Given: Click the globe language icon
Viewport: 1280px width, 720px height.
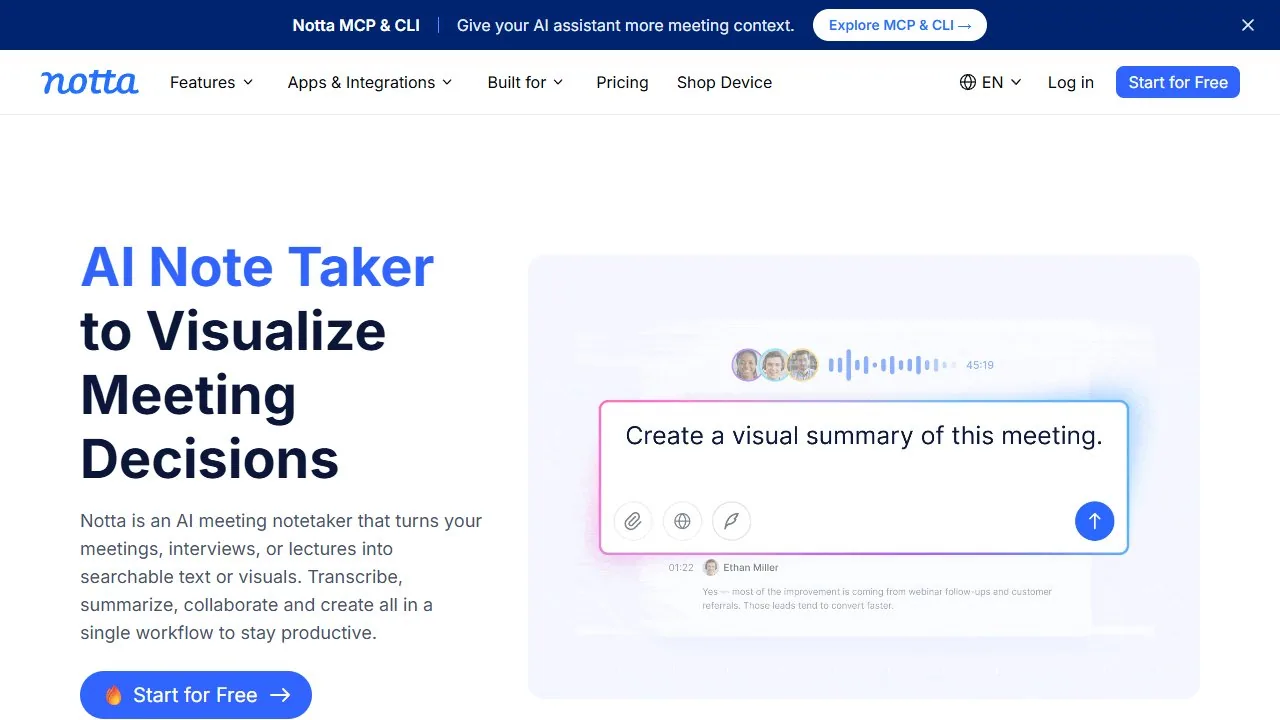Looking at the screenshot, I should (968, 82).
